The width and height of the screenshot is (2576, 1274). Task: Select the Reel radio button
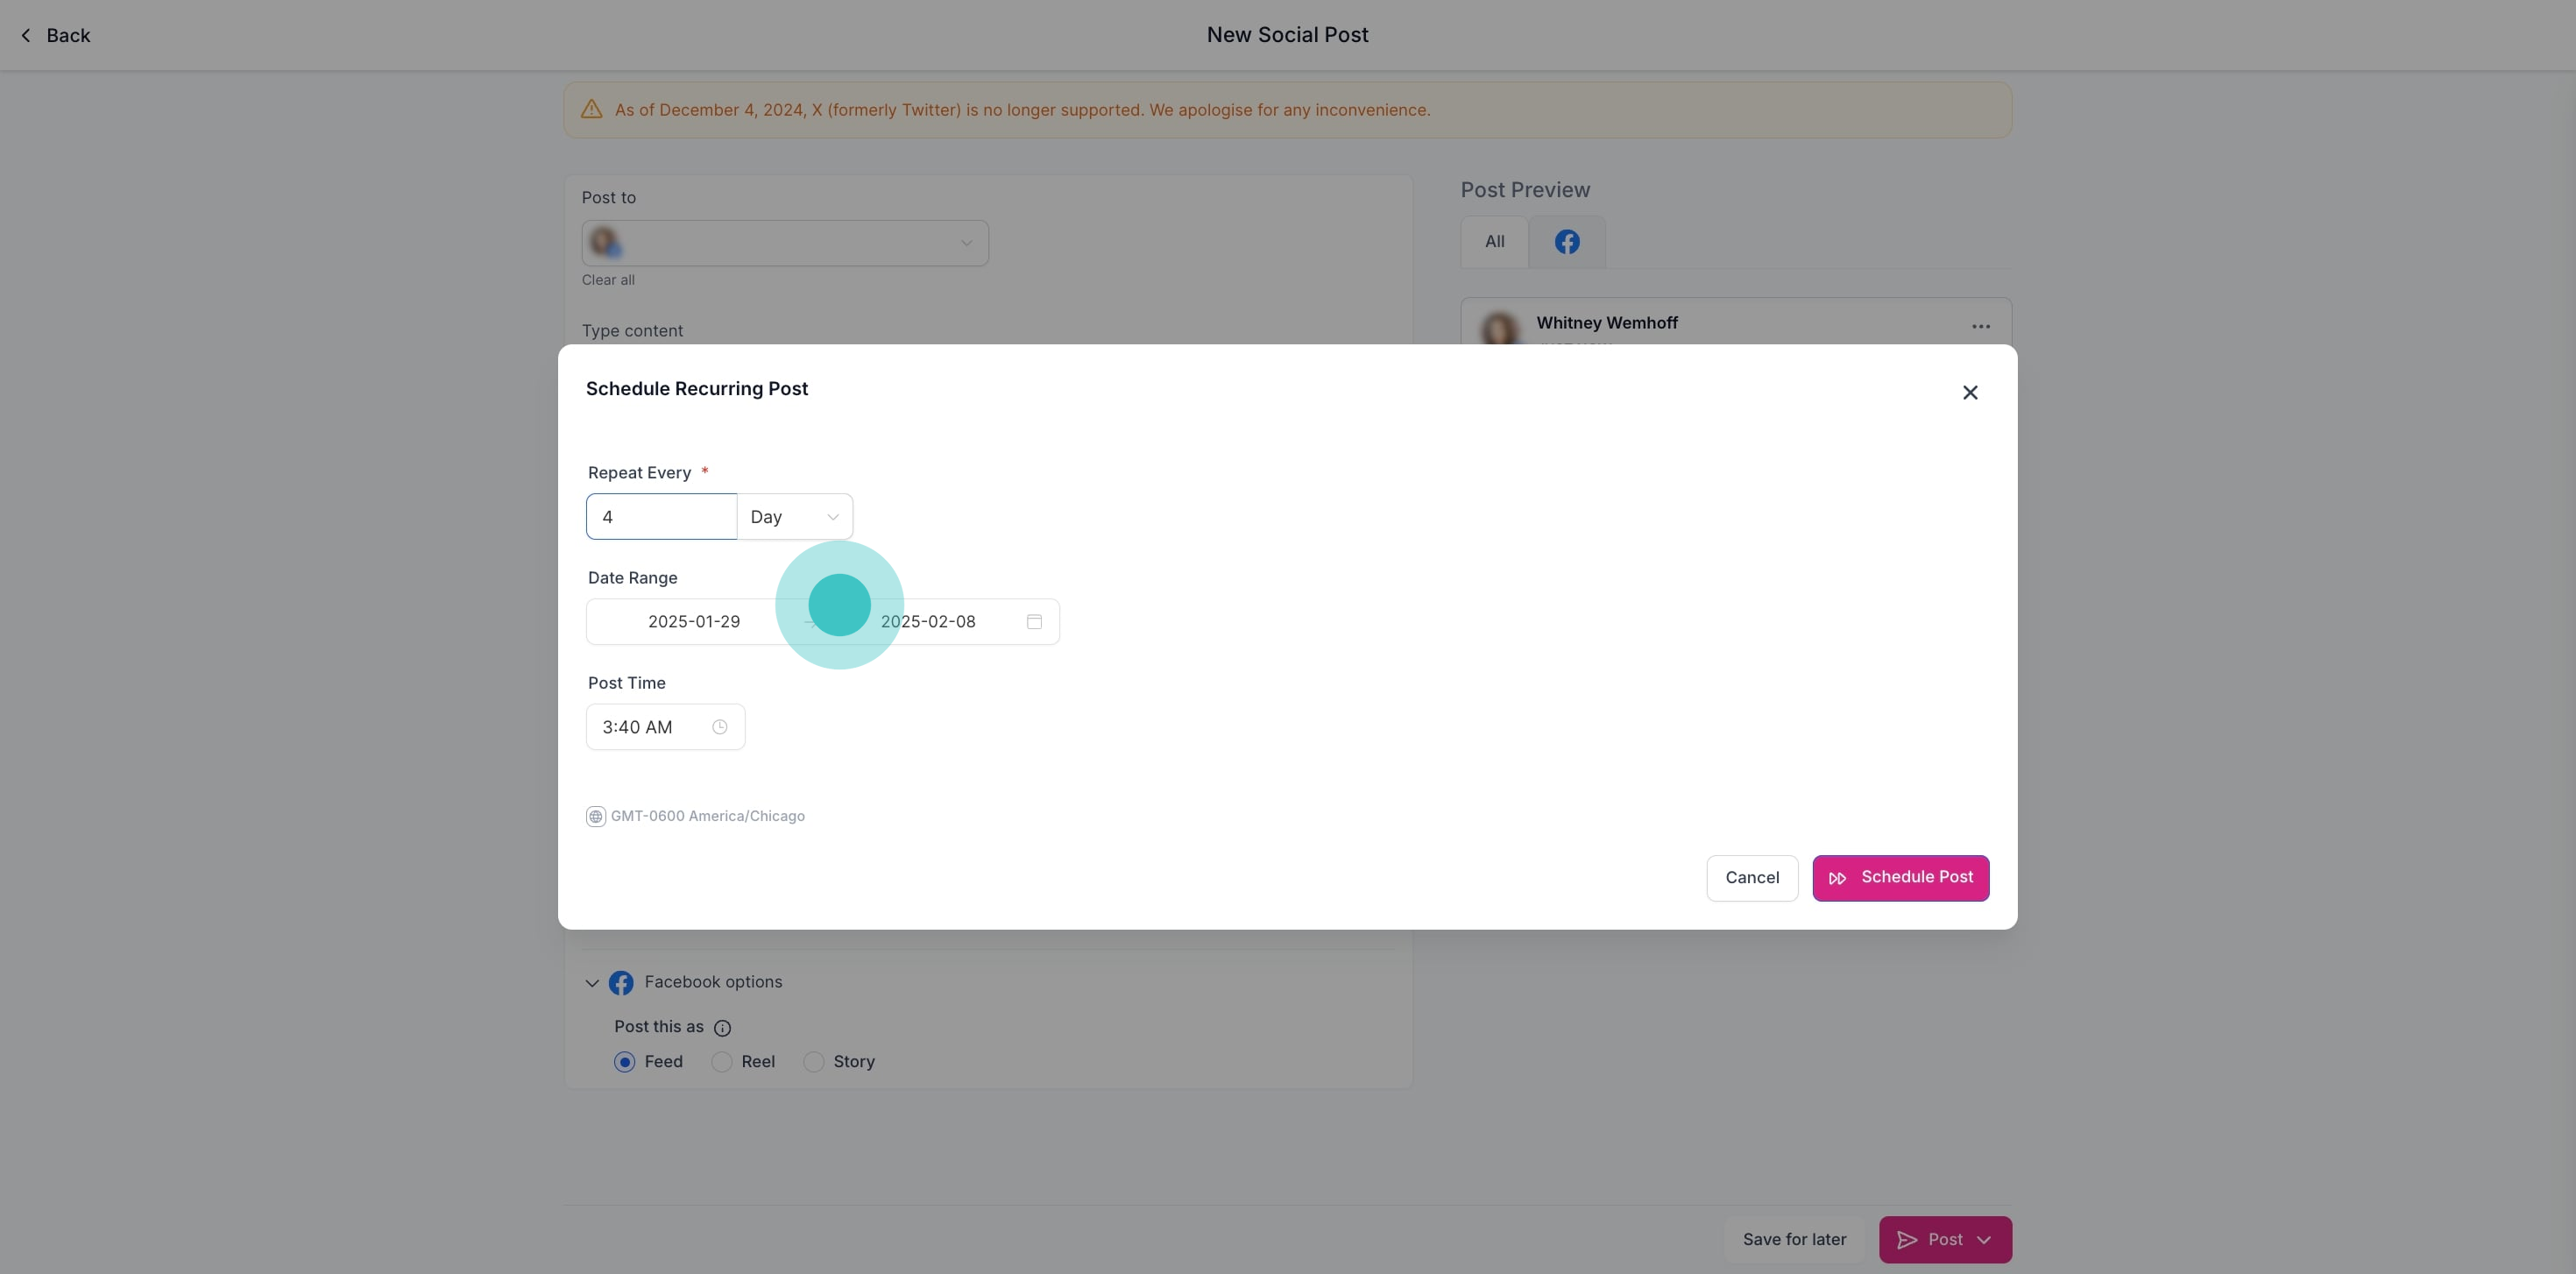721,1062
